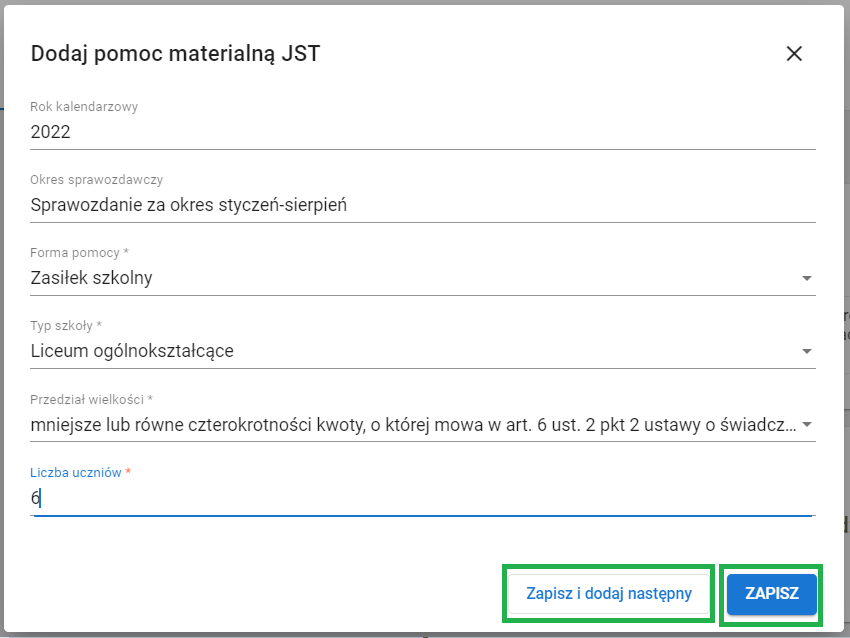
Task: Click the Liceum ogólnokształcące selection
Action: click(x=132, y=351)
